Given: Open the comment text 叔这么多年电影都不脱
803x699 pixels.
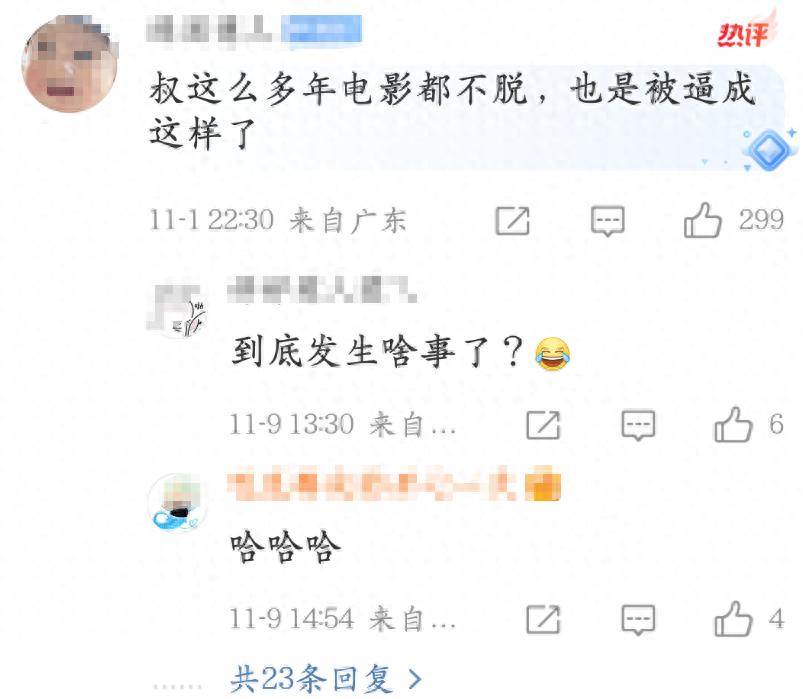Looking at the screenshot, I should 453,110.
